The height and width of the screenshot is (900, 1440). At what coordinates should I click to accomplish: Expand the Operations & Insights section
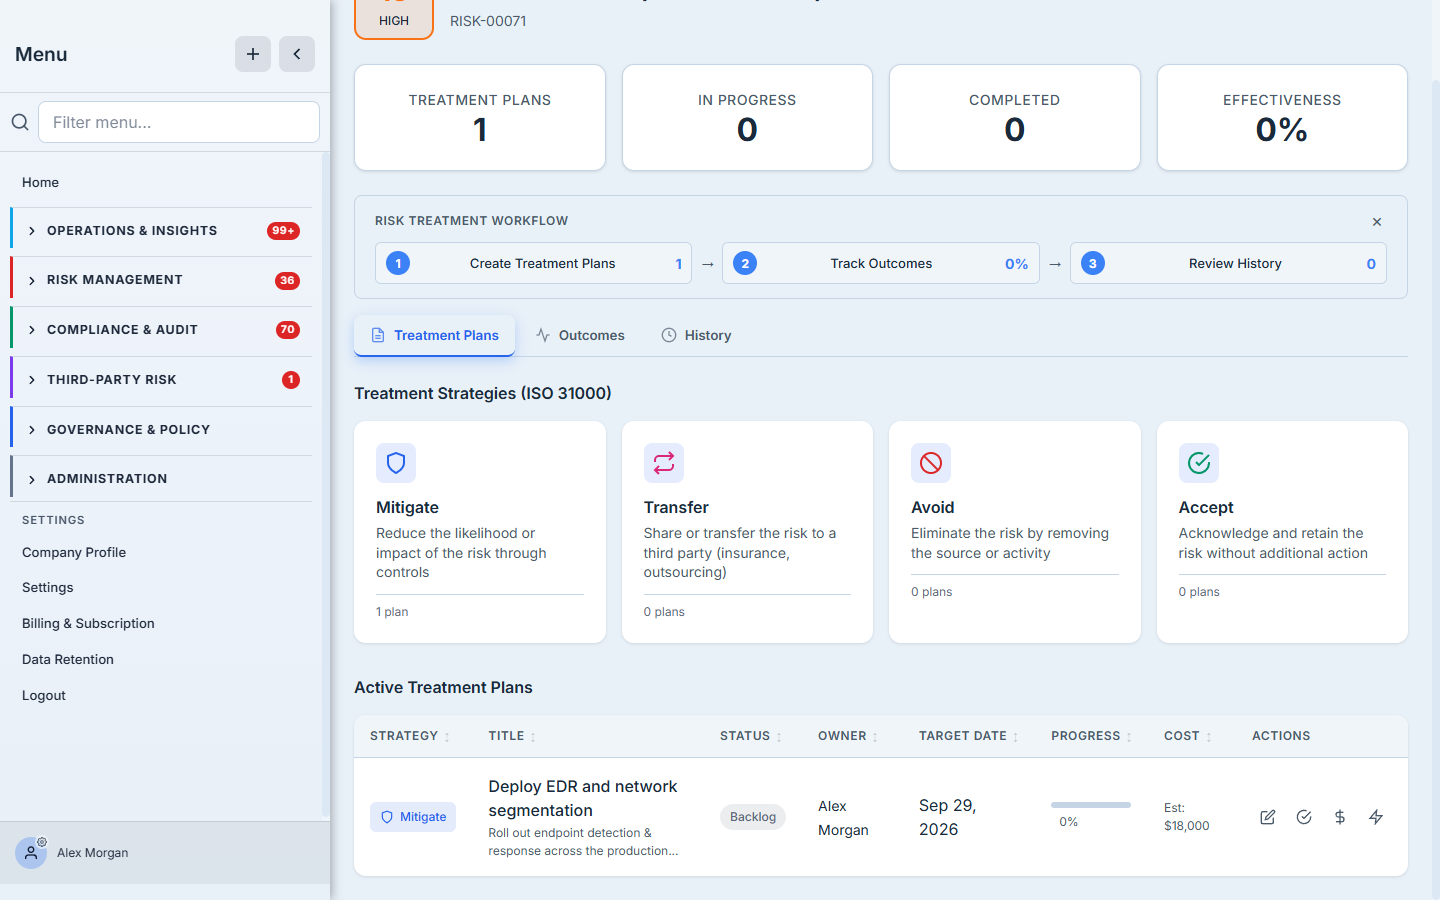(x=162, y=231)
